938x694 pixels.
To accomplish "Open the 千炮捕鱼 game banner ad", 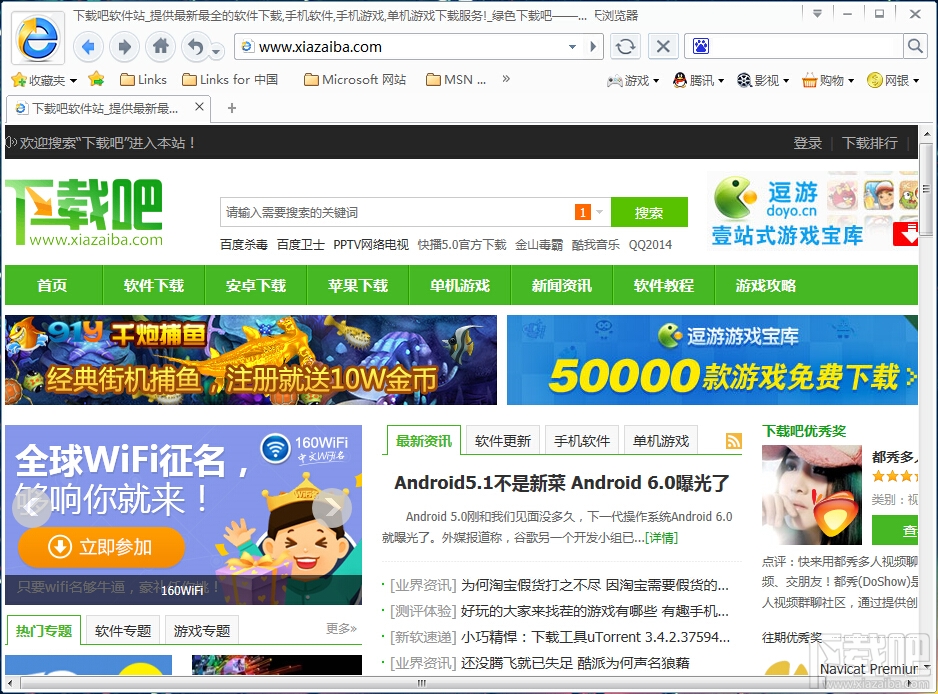I will (251, 360).
